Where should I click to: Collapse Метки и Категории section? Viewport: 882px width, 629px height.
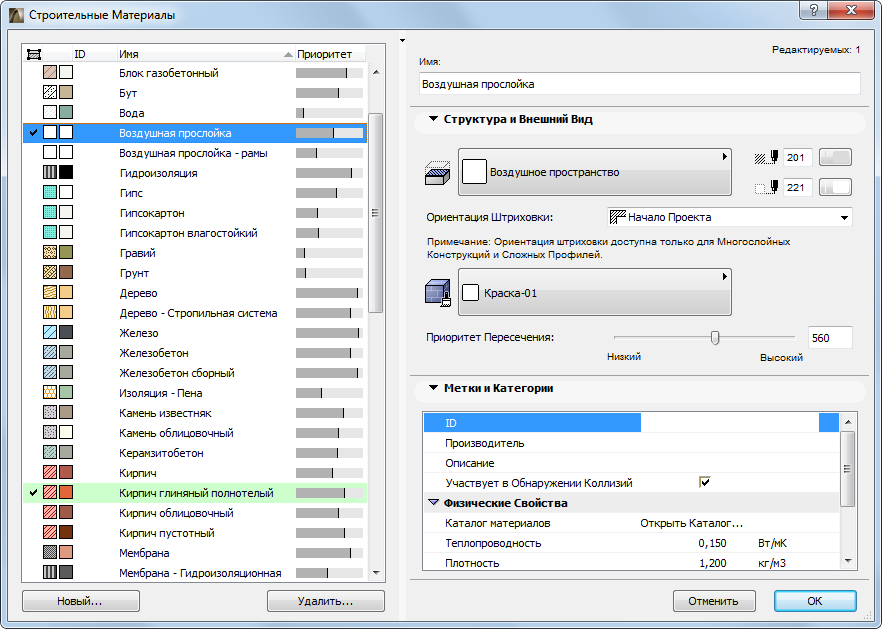click(433, 388)
